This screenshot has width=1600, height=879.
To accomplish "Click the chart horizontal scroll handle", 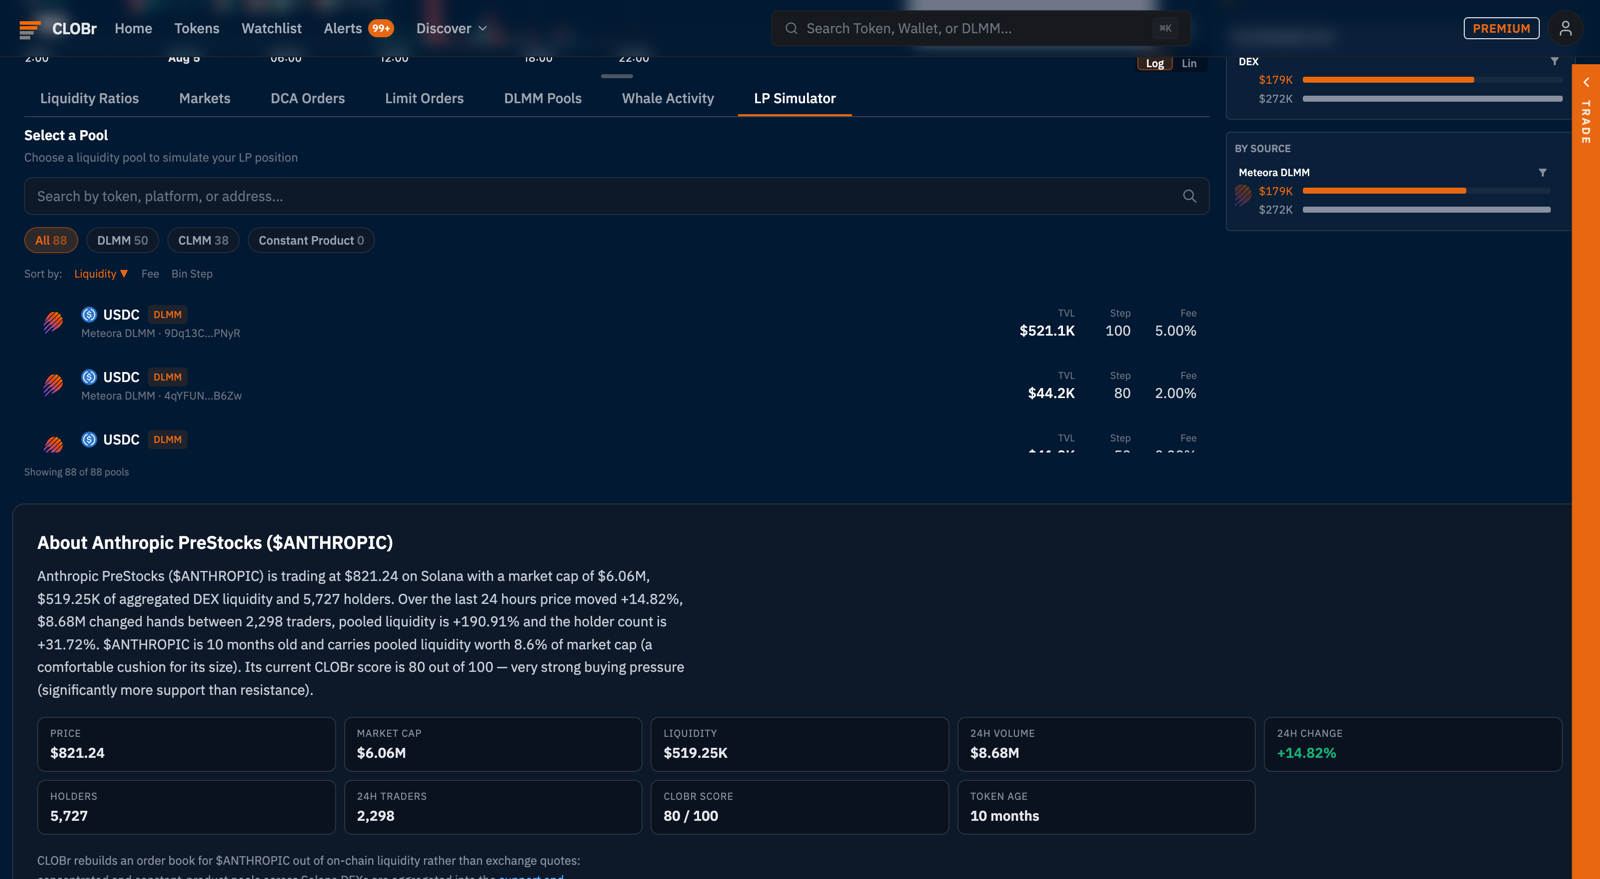I will (x=617, y=76).
